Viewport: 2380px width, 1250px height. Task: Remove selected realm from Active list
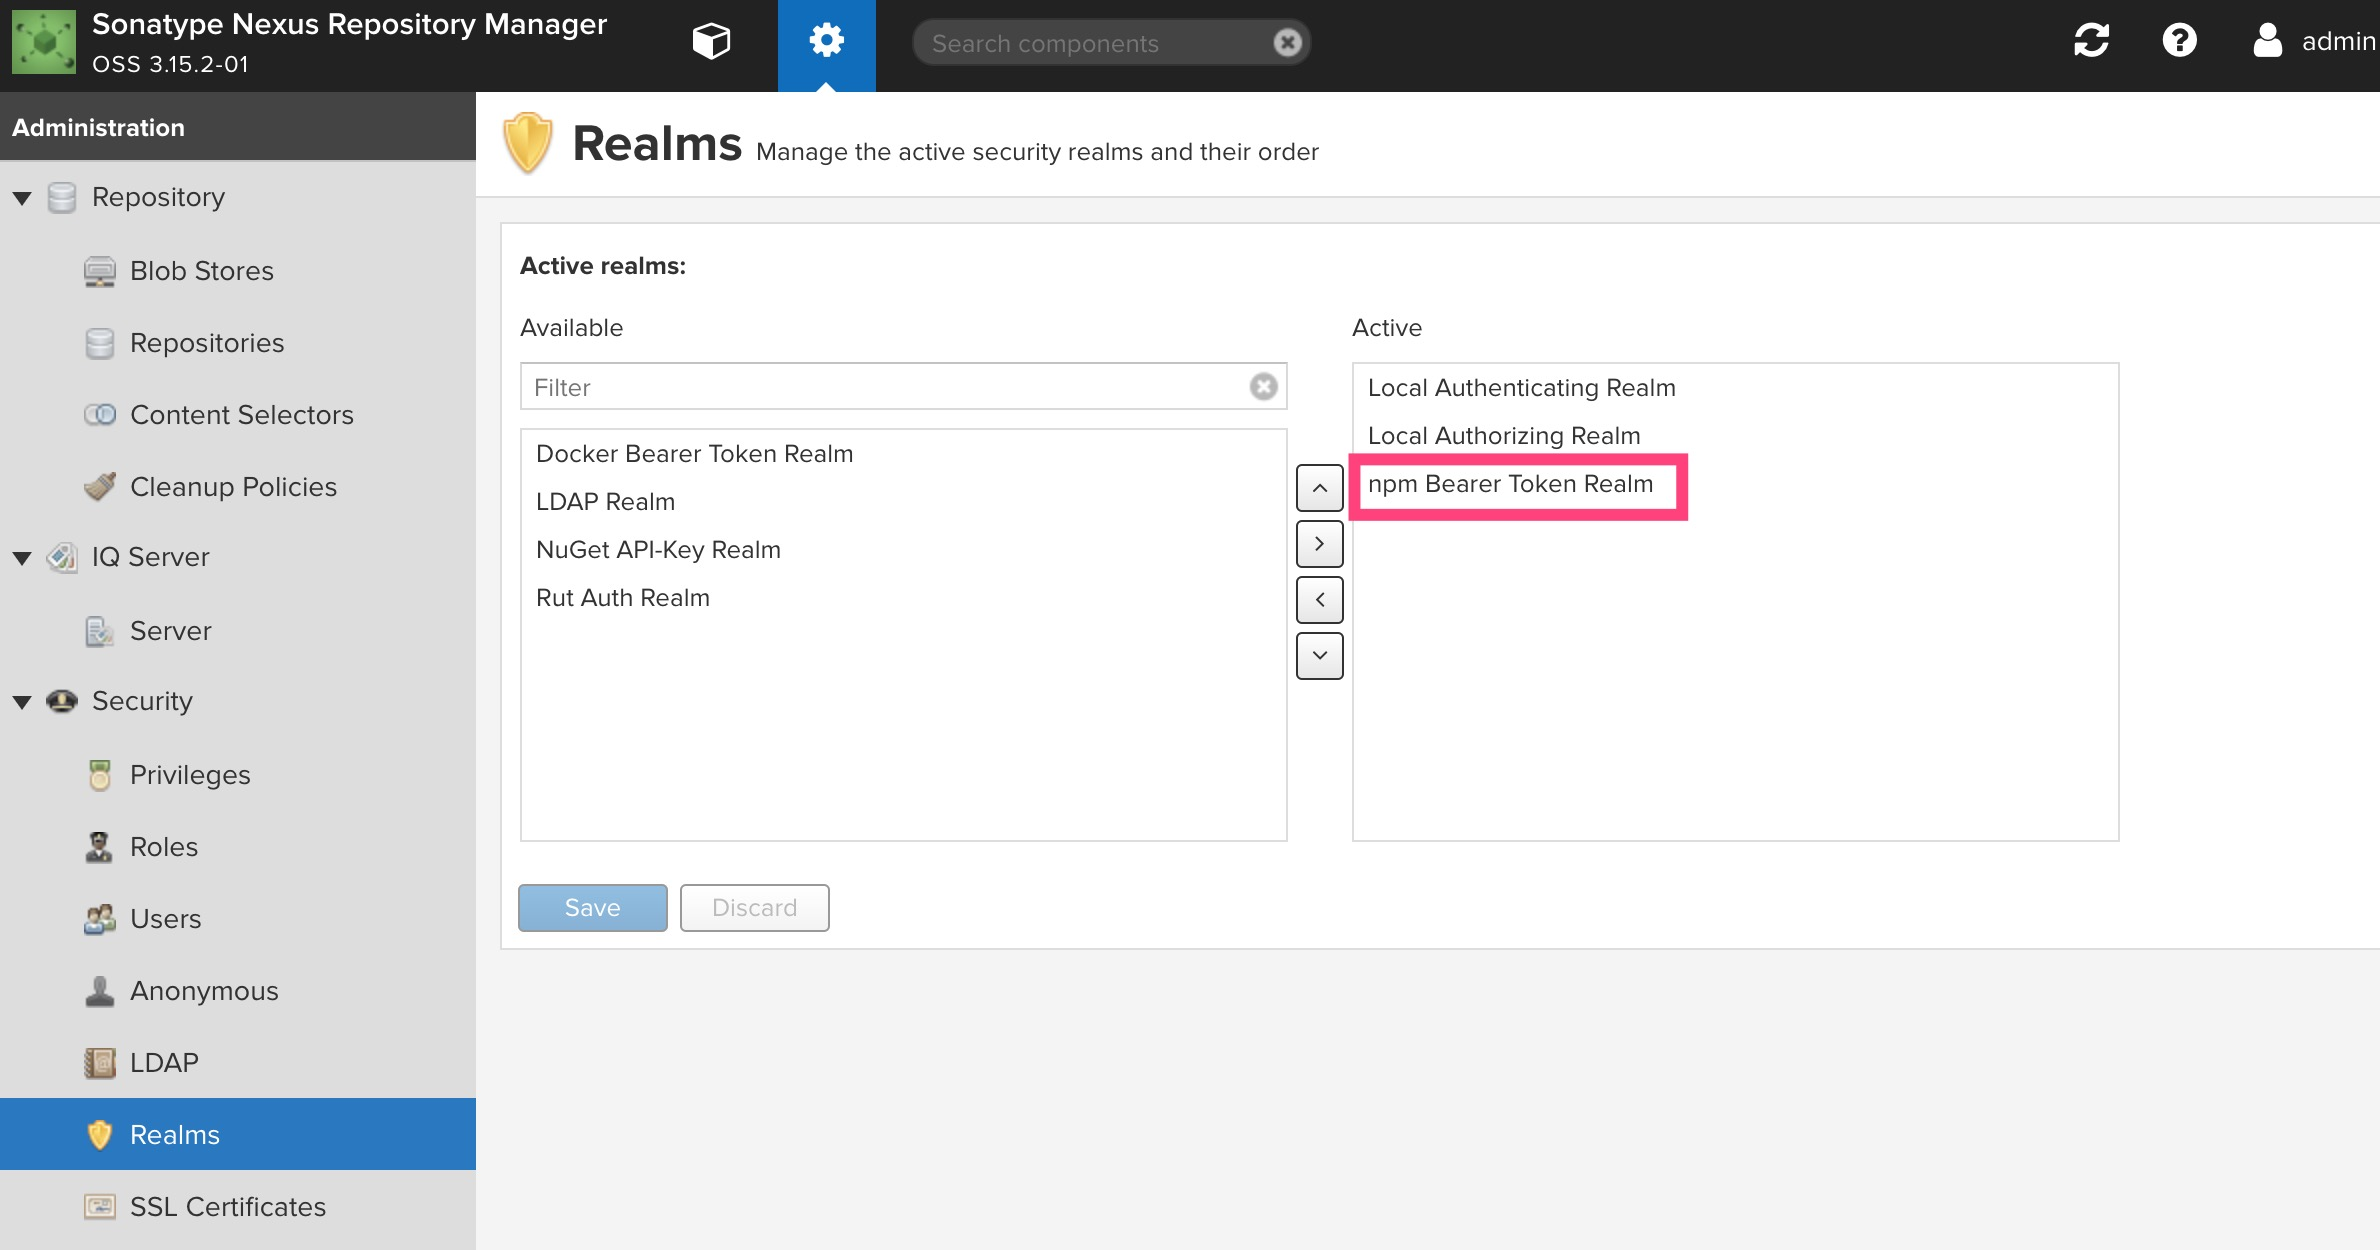click(1319, 600)
